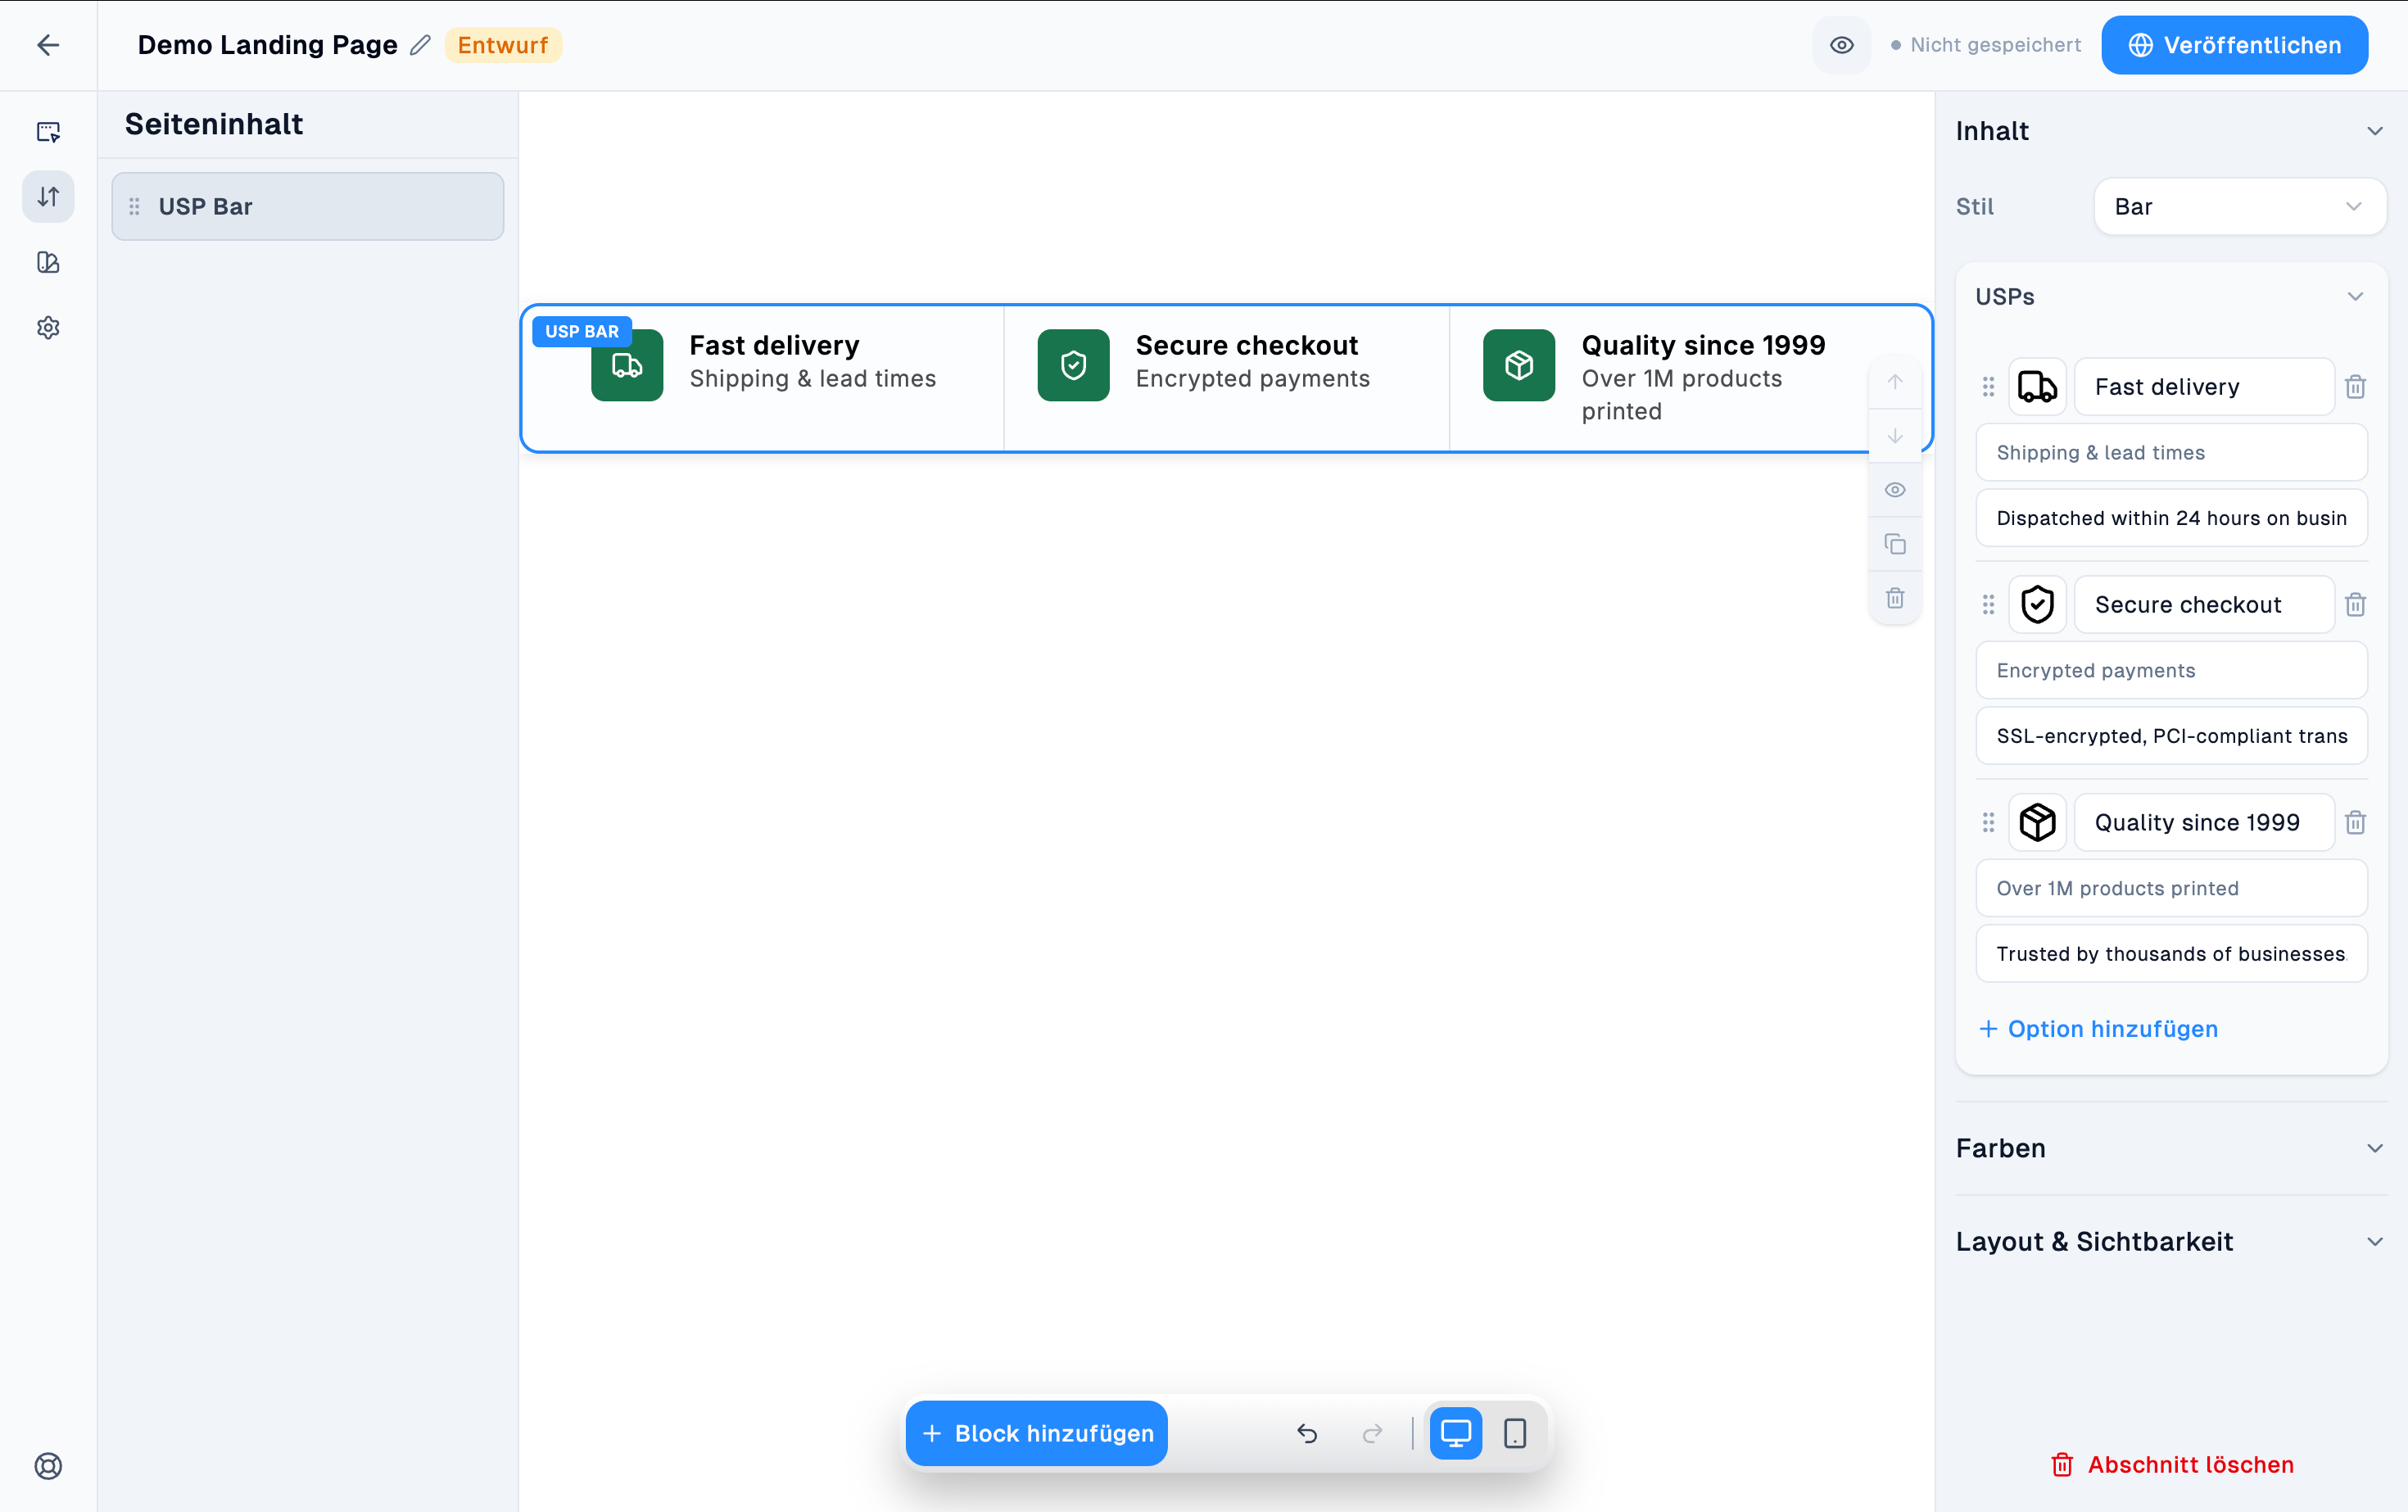Open the Stil dropdown showing Bar

coord(2239,206)
